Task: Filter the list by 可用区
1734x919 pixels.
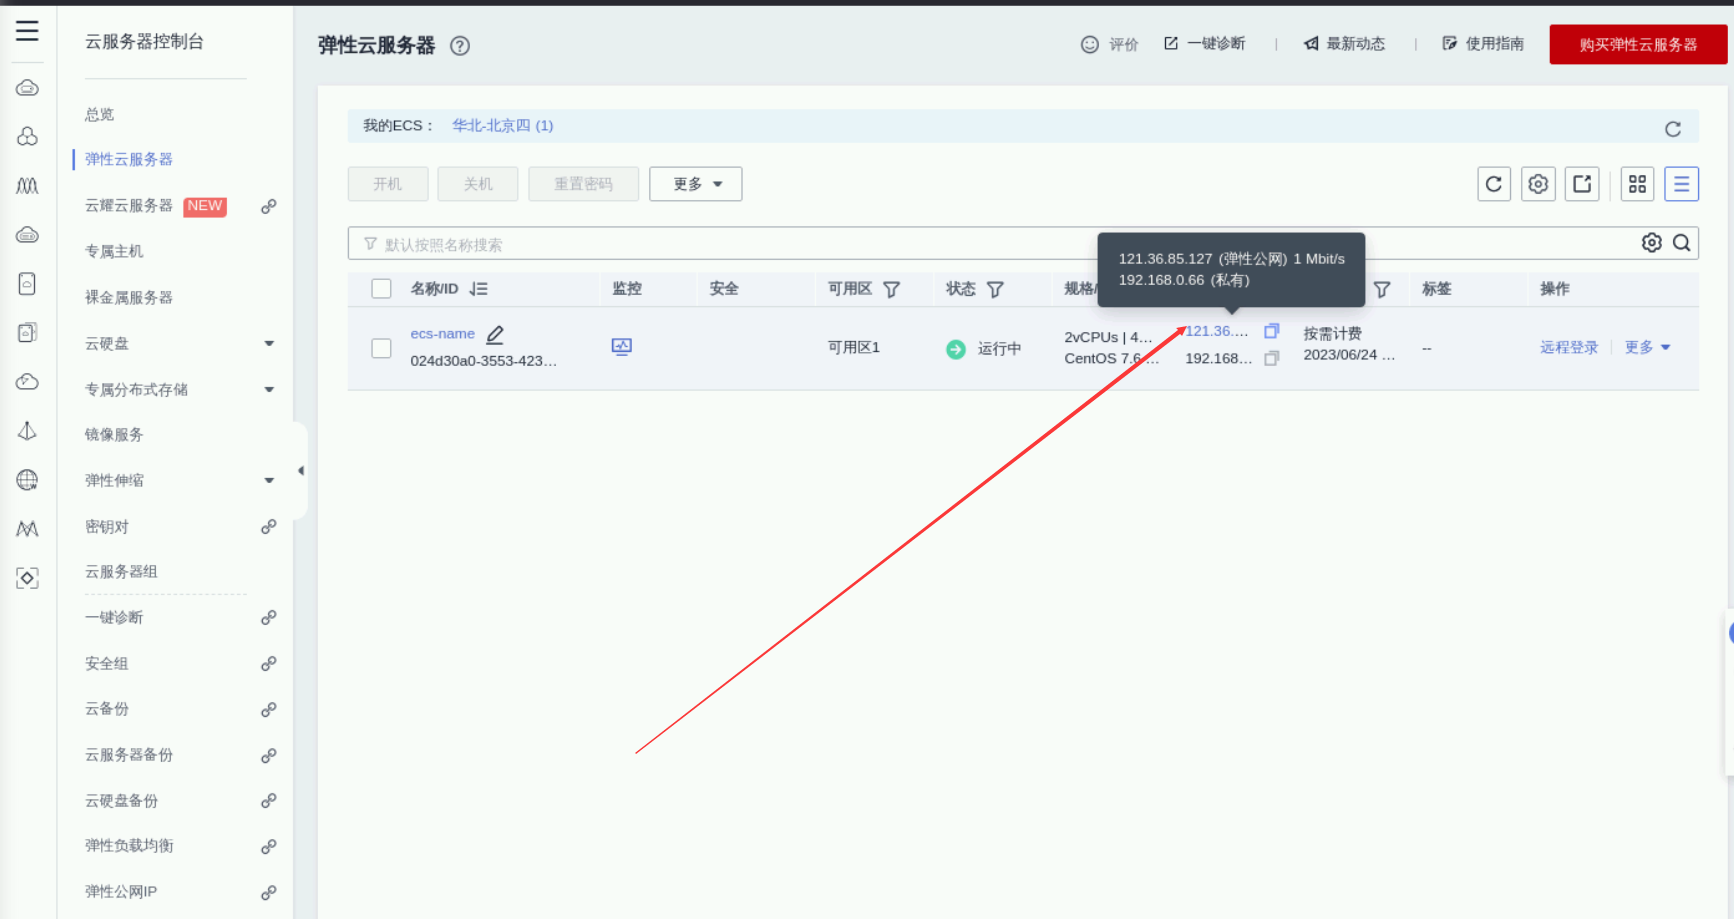Action: click(x=892, y=289)
